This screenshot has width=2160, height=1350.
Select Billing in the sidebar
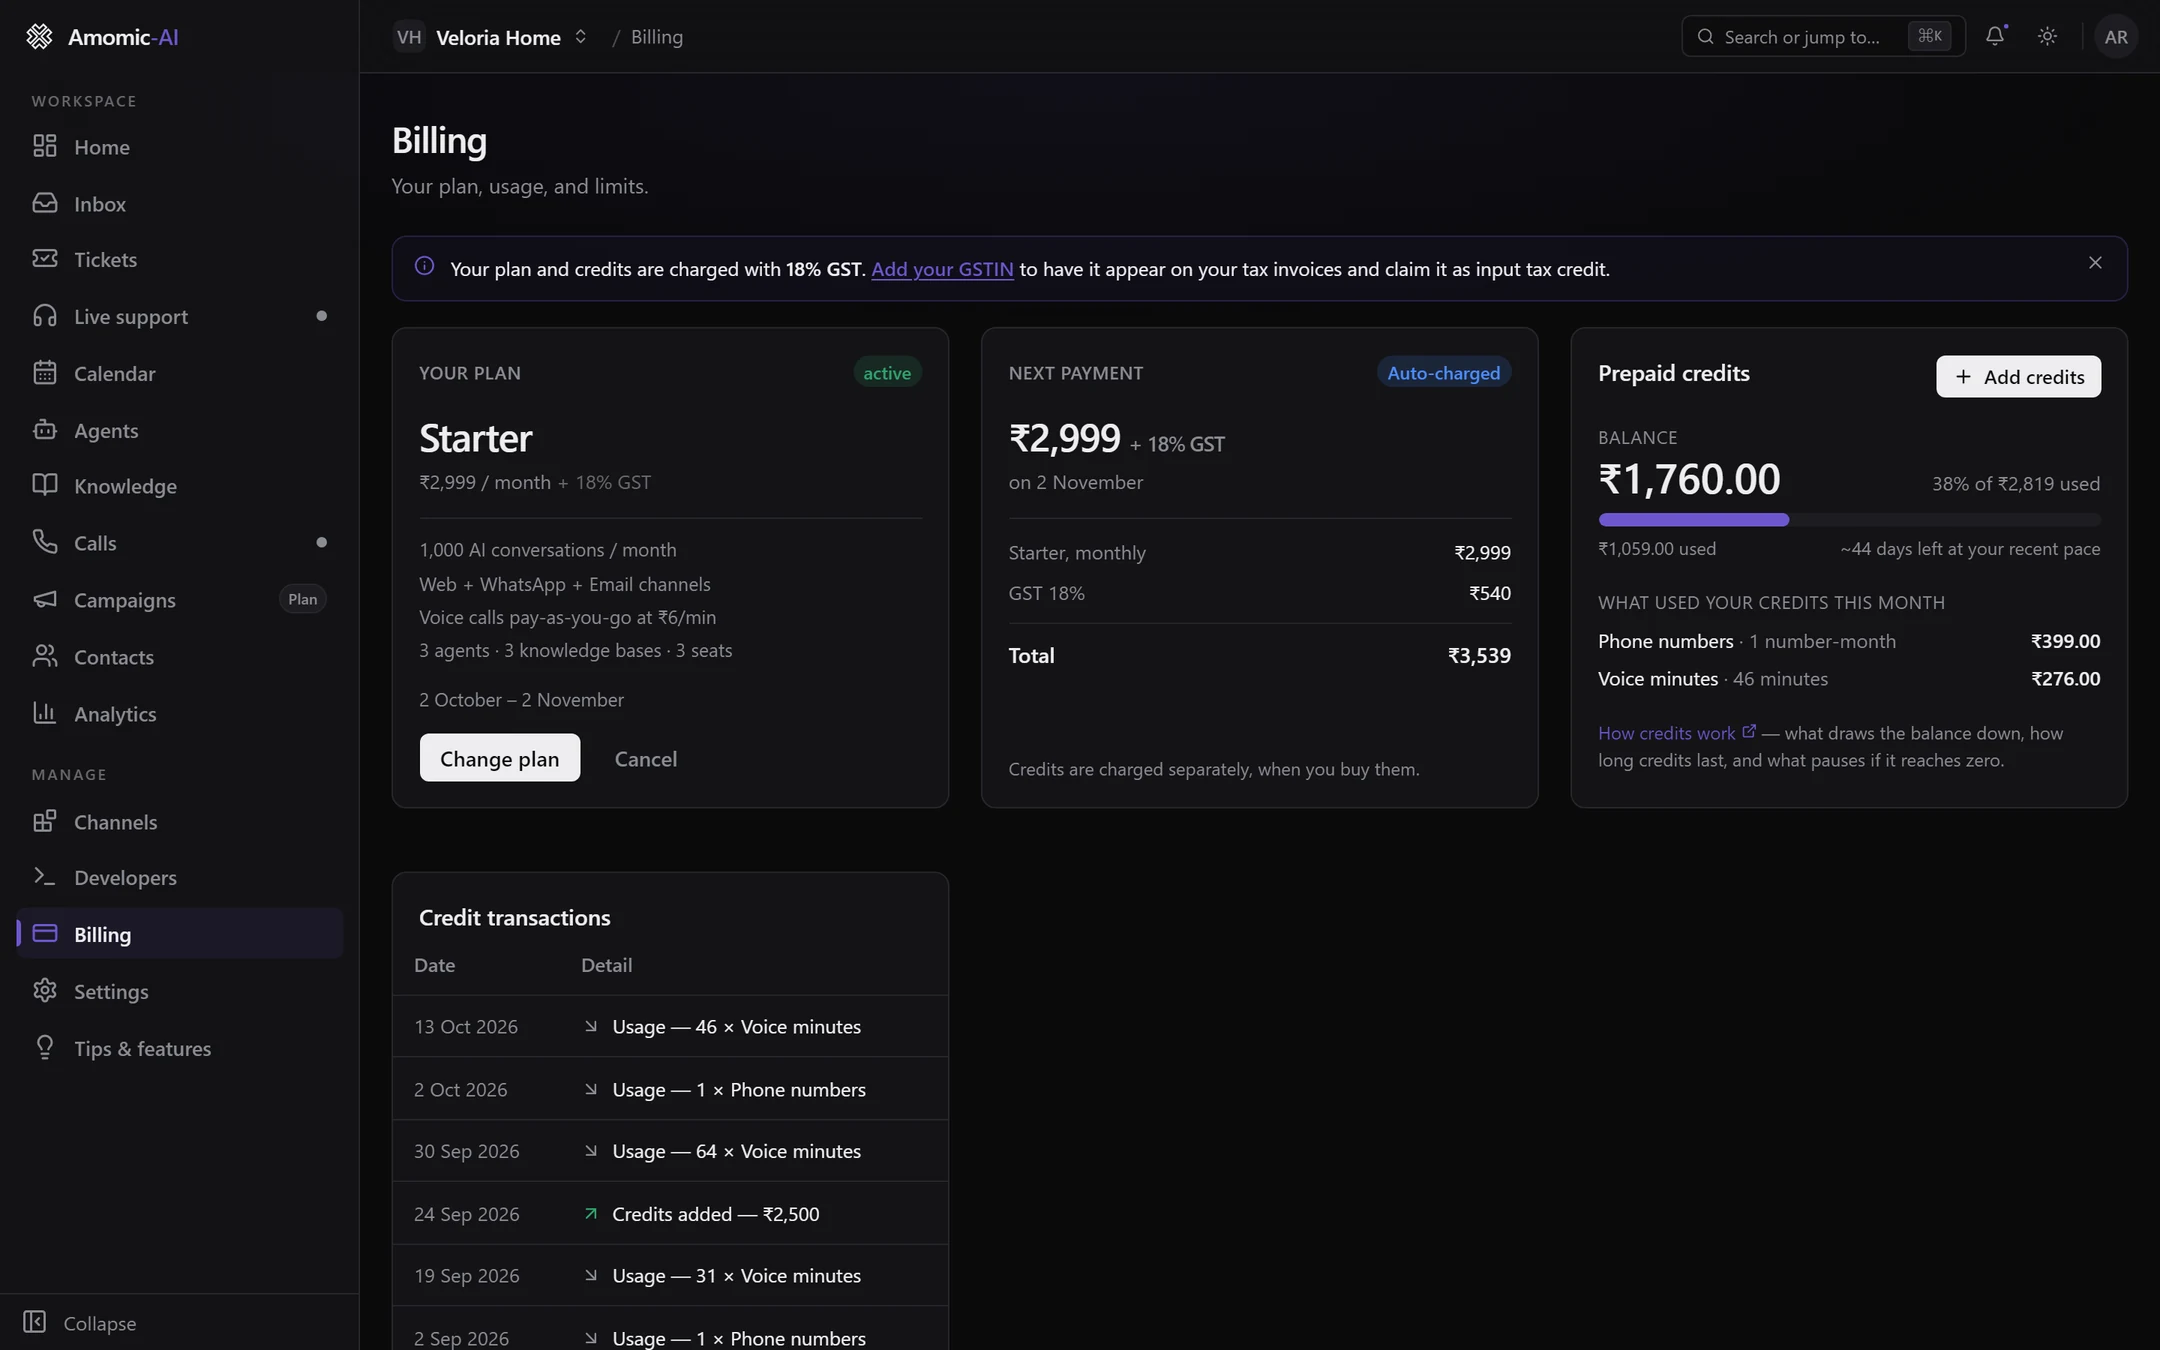(x=180, y=934)
